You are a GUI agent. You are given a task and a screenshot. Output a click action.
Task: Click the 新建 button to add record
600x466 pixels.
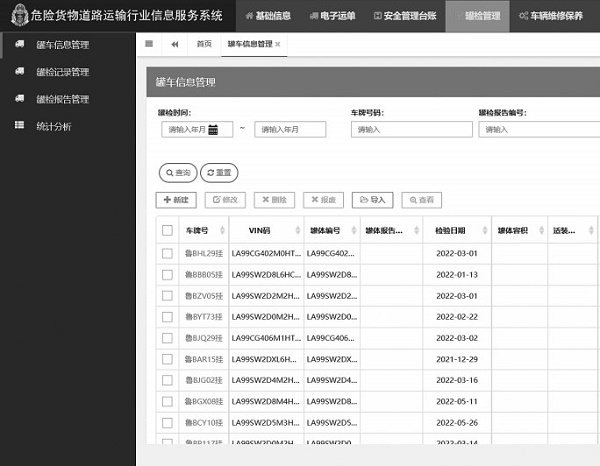coord(176,200)
